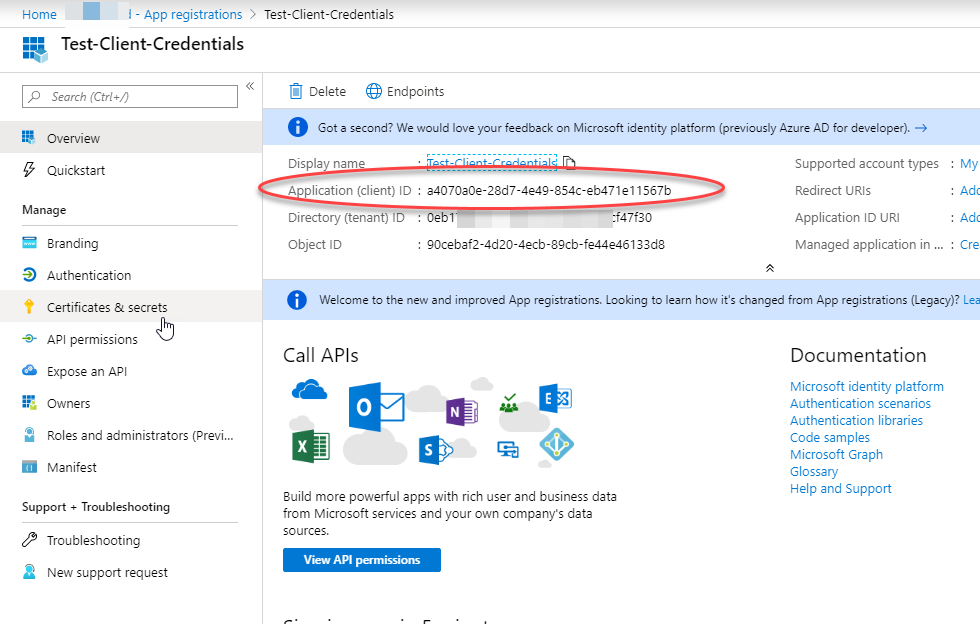Screen dimensions: 980x624
Task: Click the New support request person icon
Action: (29, 571)
